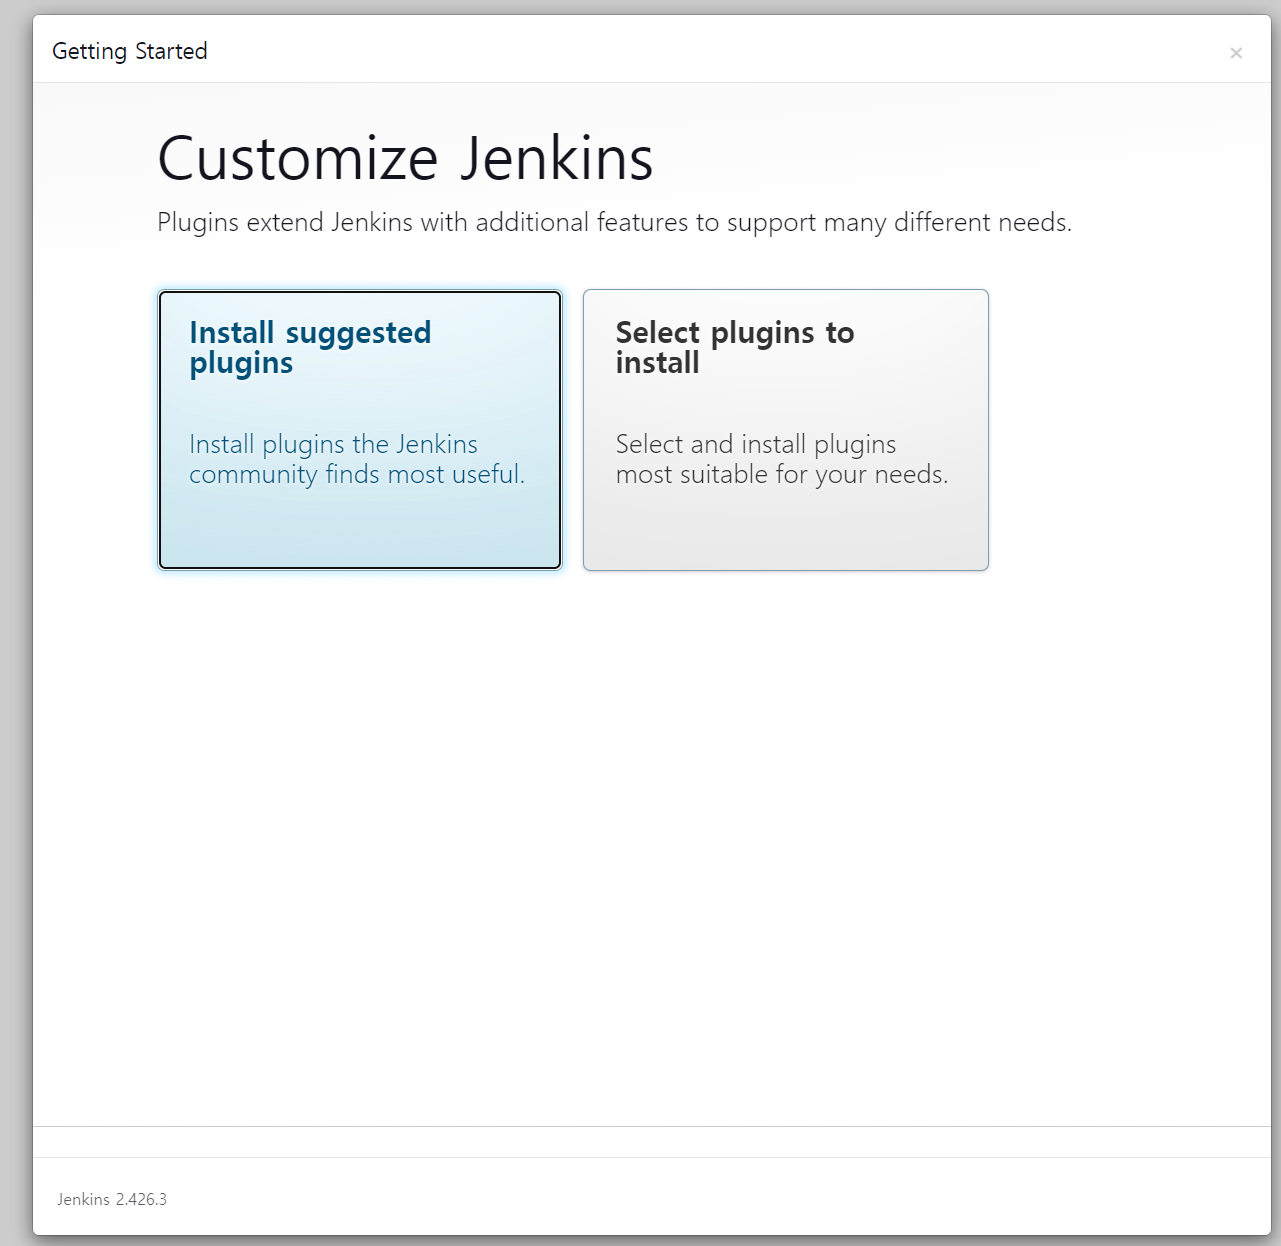Click the Install suggested plugins card
The width and height of the screenshot is (1281, 1246).
(360, 430)
